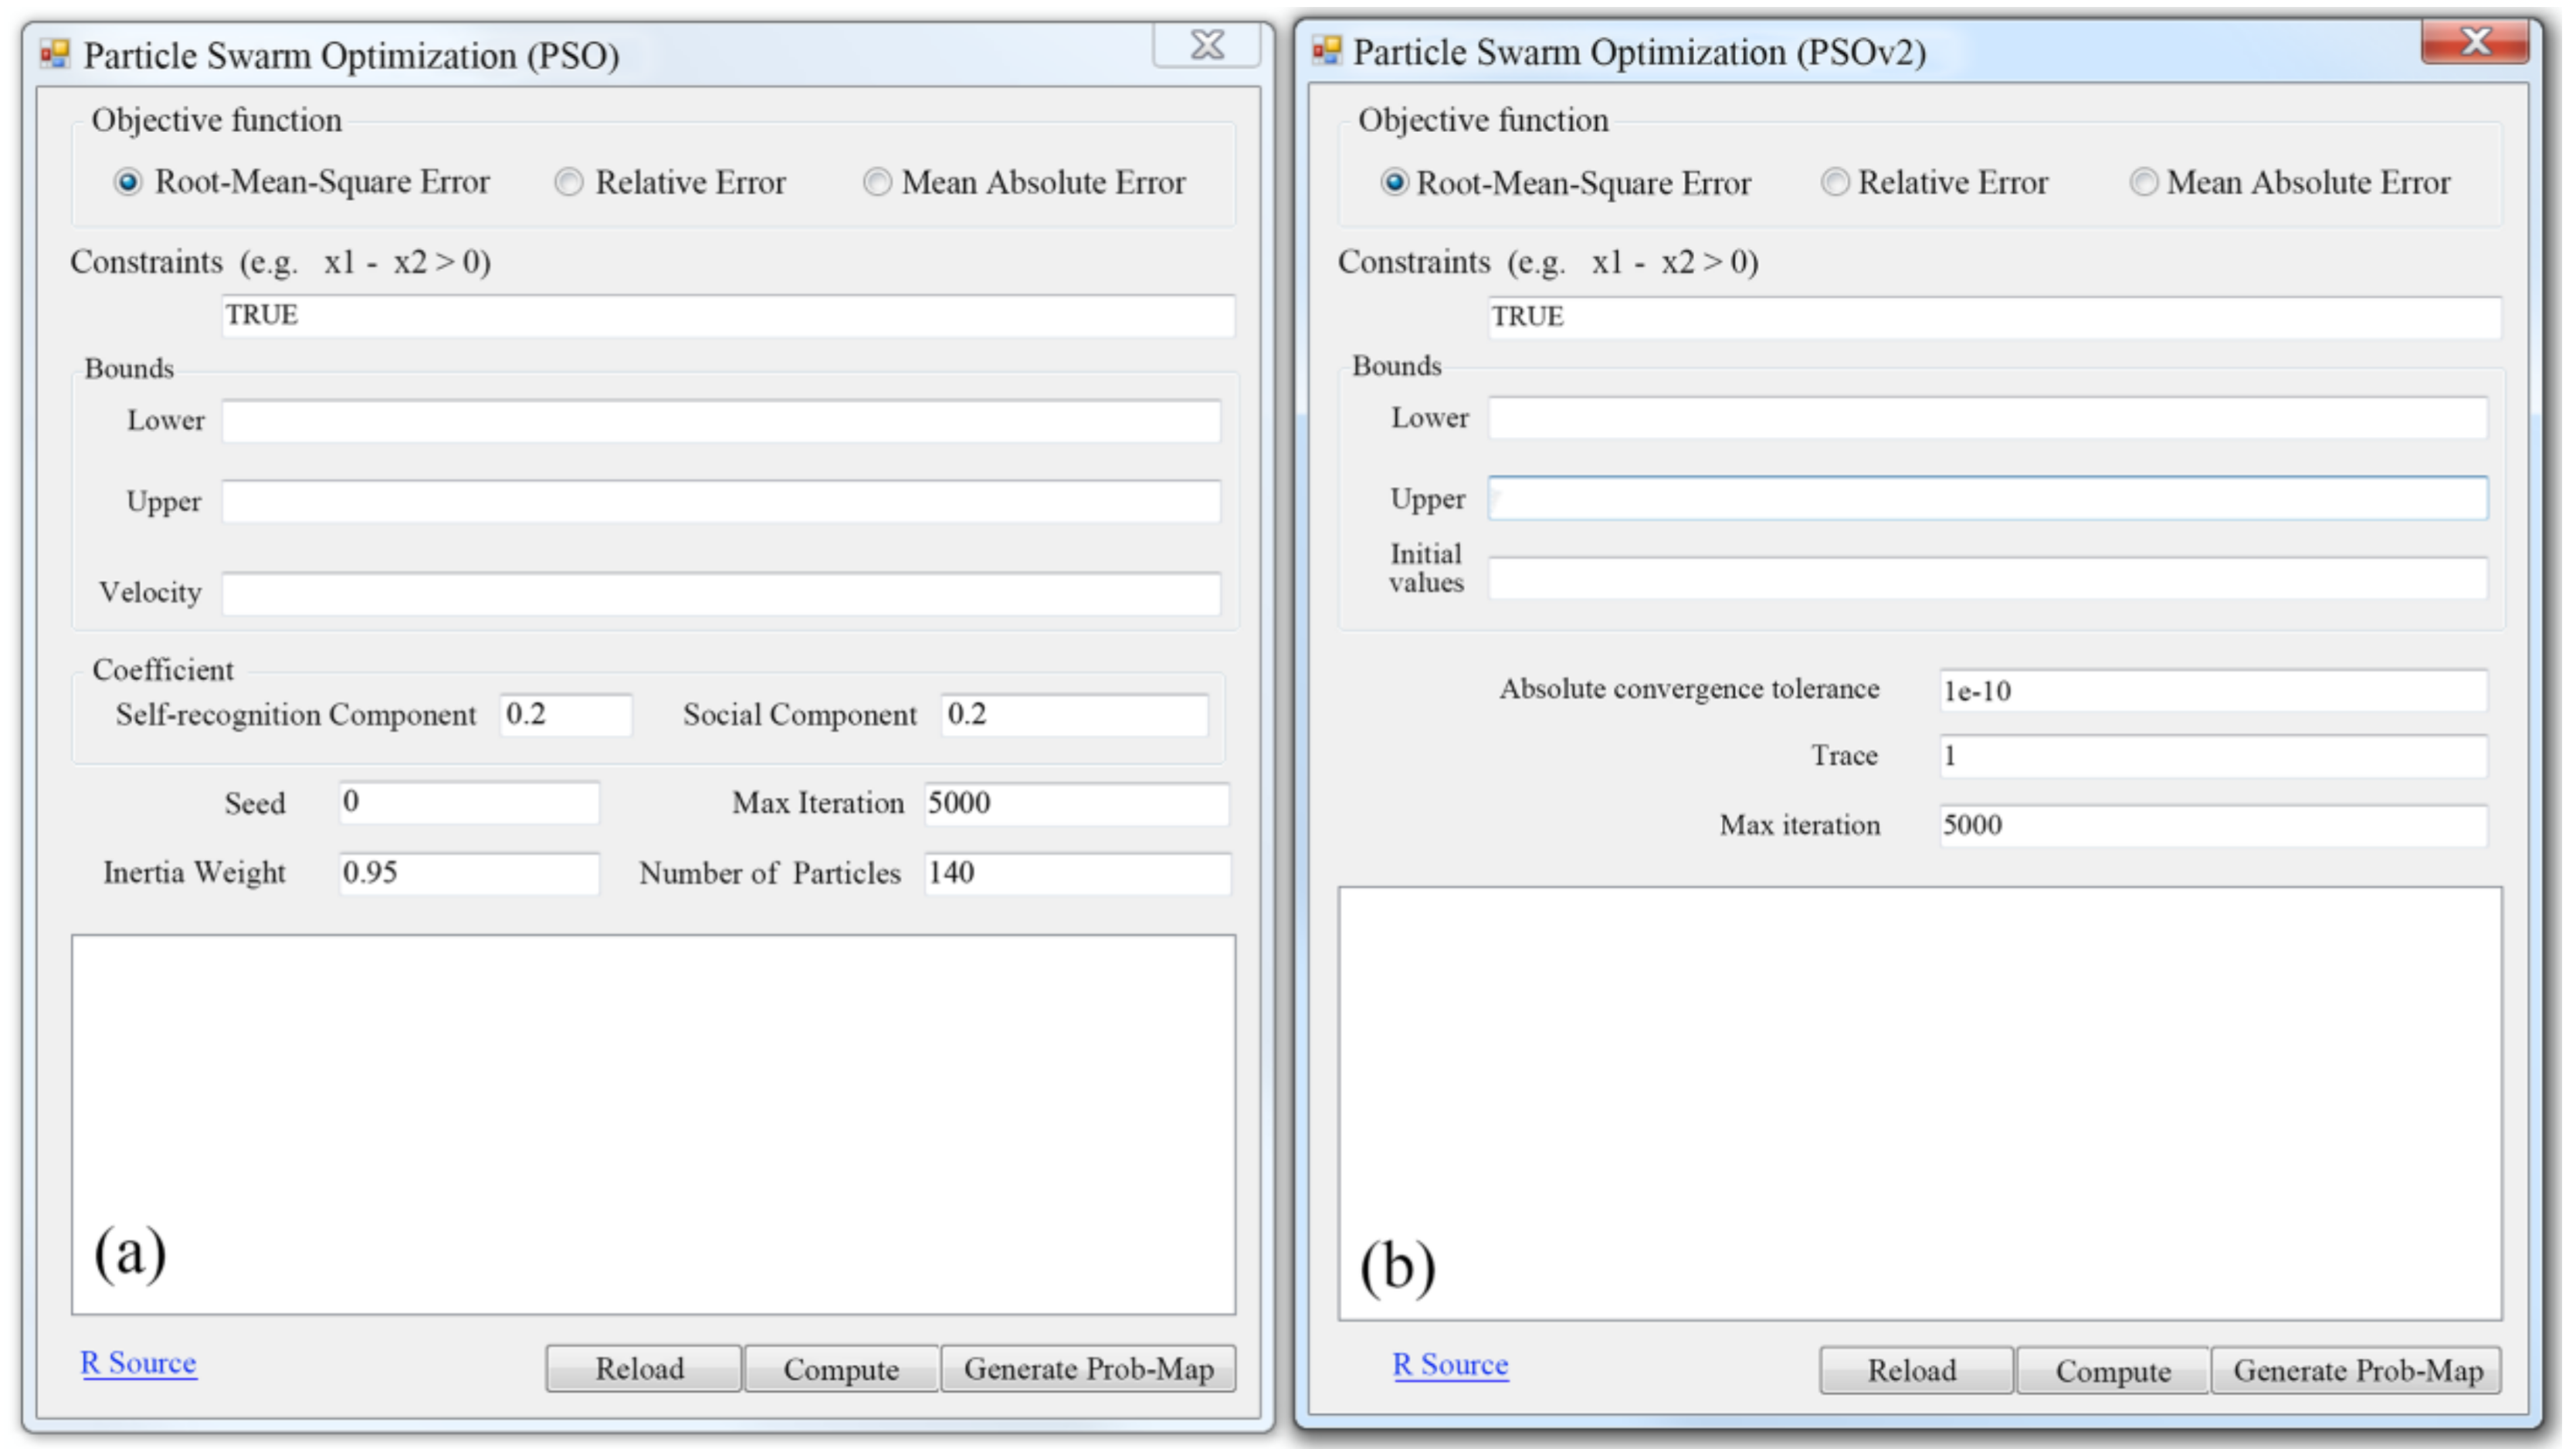Click the Velocity bounds input field
This screenshot has height=1449, width=2576.
point(720,593)
